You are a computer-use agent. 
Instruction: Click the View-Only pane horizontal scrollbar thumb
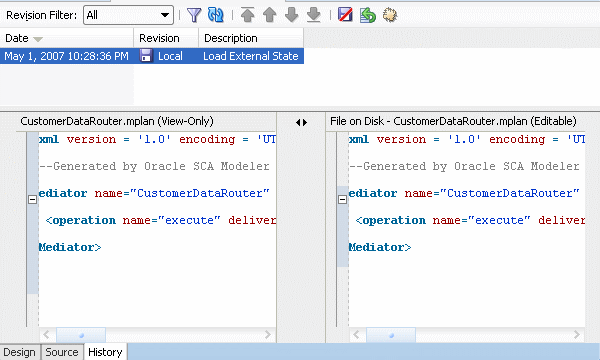(81, 335)
